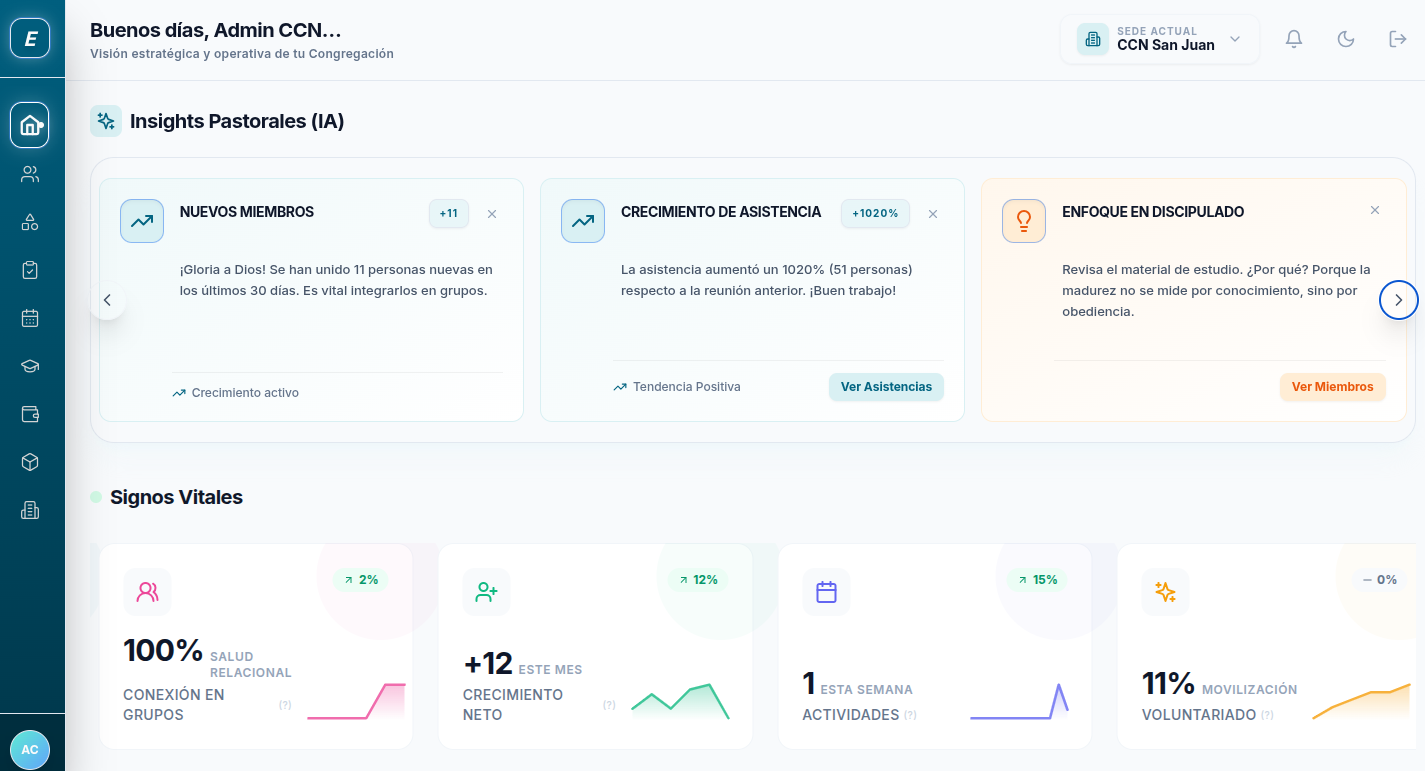The height and width of the screenshot is (771, 1425).
Task: Open the Home dashboard from the sidebar
Action: pyautogui.click(x=30, y=124)
